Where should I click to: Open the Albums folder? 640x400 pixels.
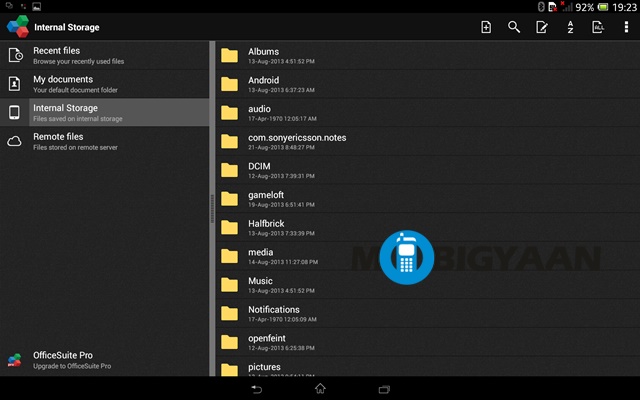(x=428, y=56)
